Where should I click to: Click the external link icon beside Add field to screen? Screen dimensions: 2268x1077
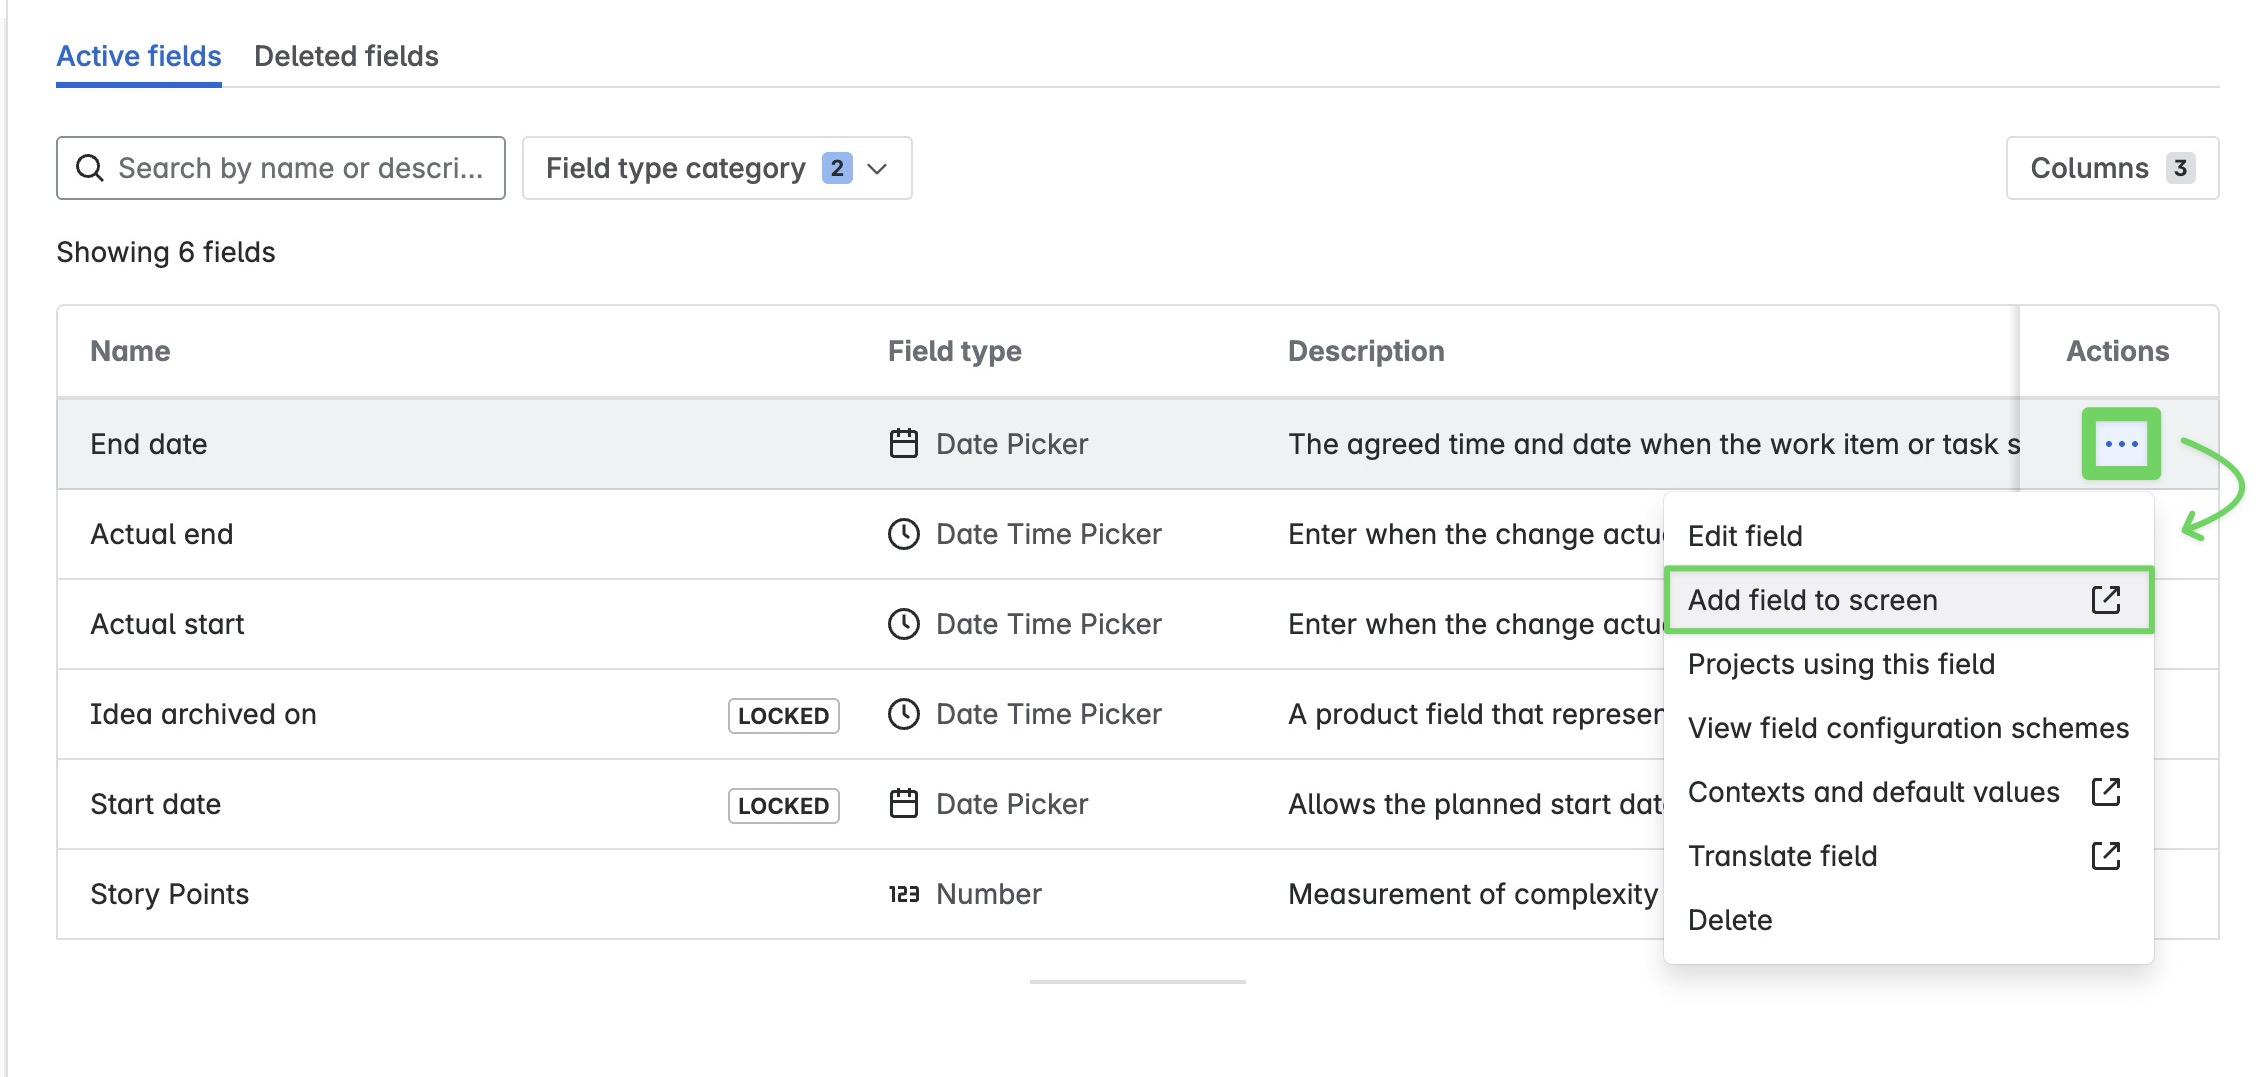click(x=2106, y=600)
